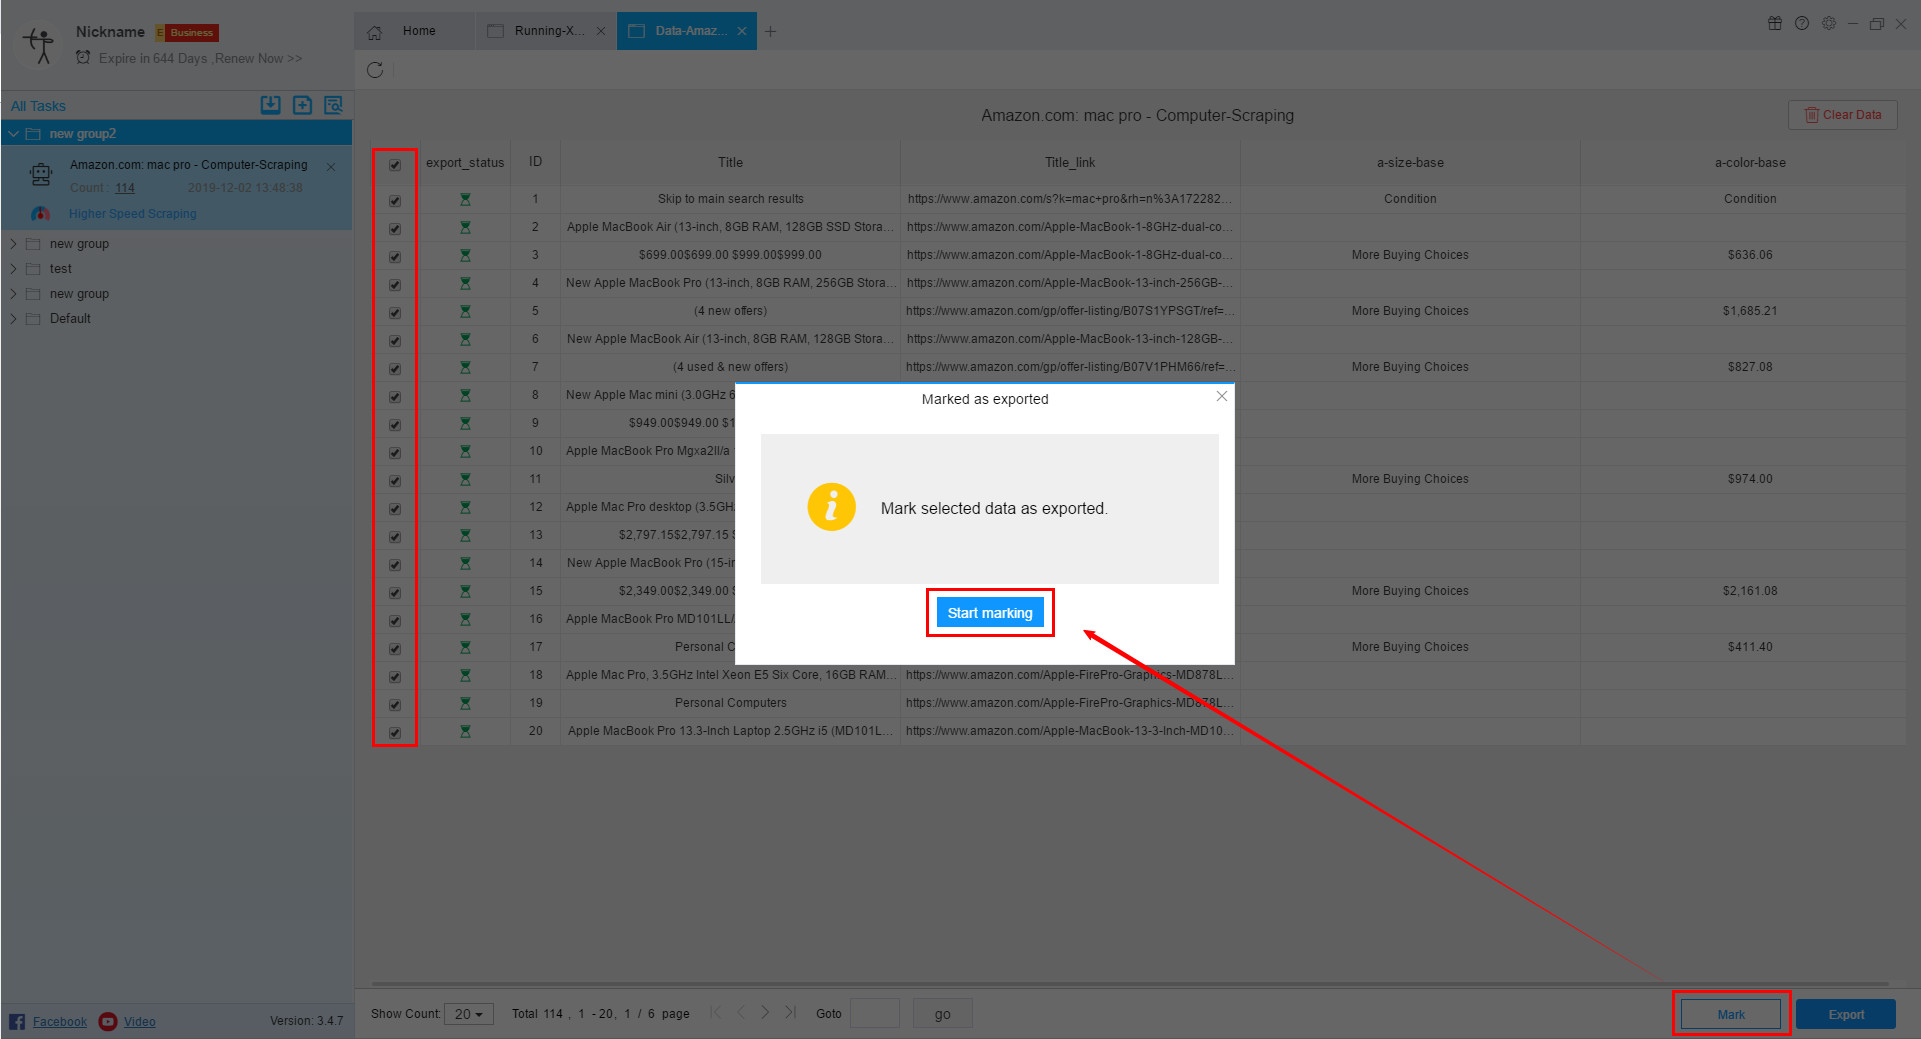
Task: Click the Goto page number field
Action: tap(875, 1013)
